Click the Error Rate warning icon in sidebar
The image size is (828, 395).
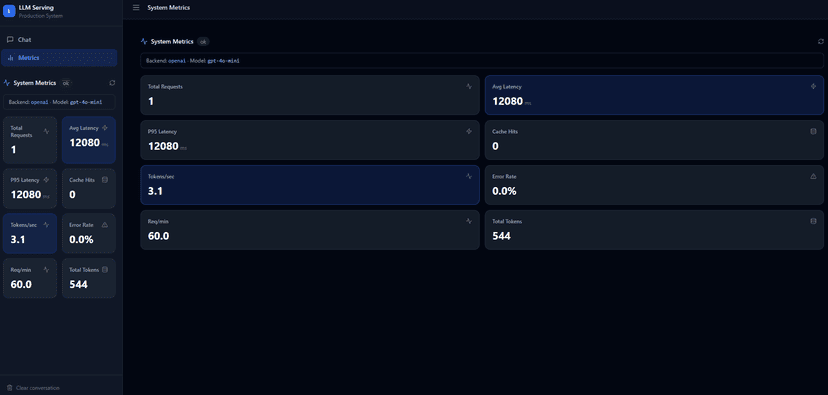tap(105, 224)
